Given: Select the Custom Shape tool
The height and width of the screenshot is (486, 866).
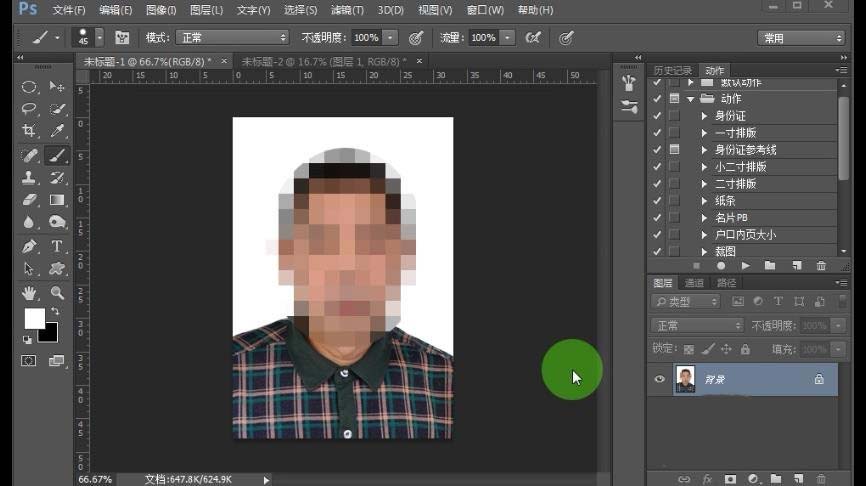Looking at the screenshot, I should tap(56, 269).
